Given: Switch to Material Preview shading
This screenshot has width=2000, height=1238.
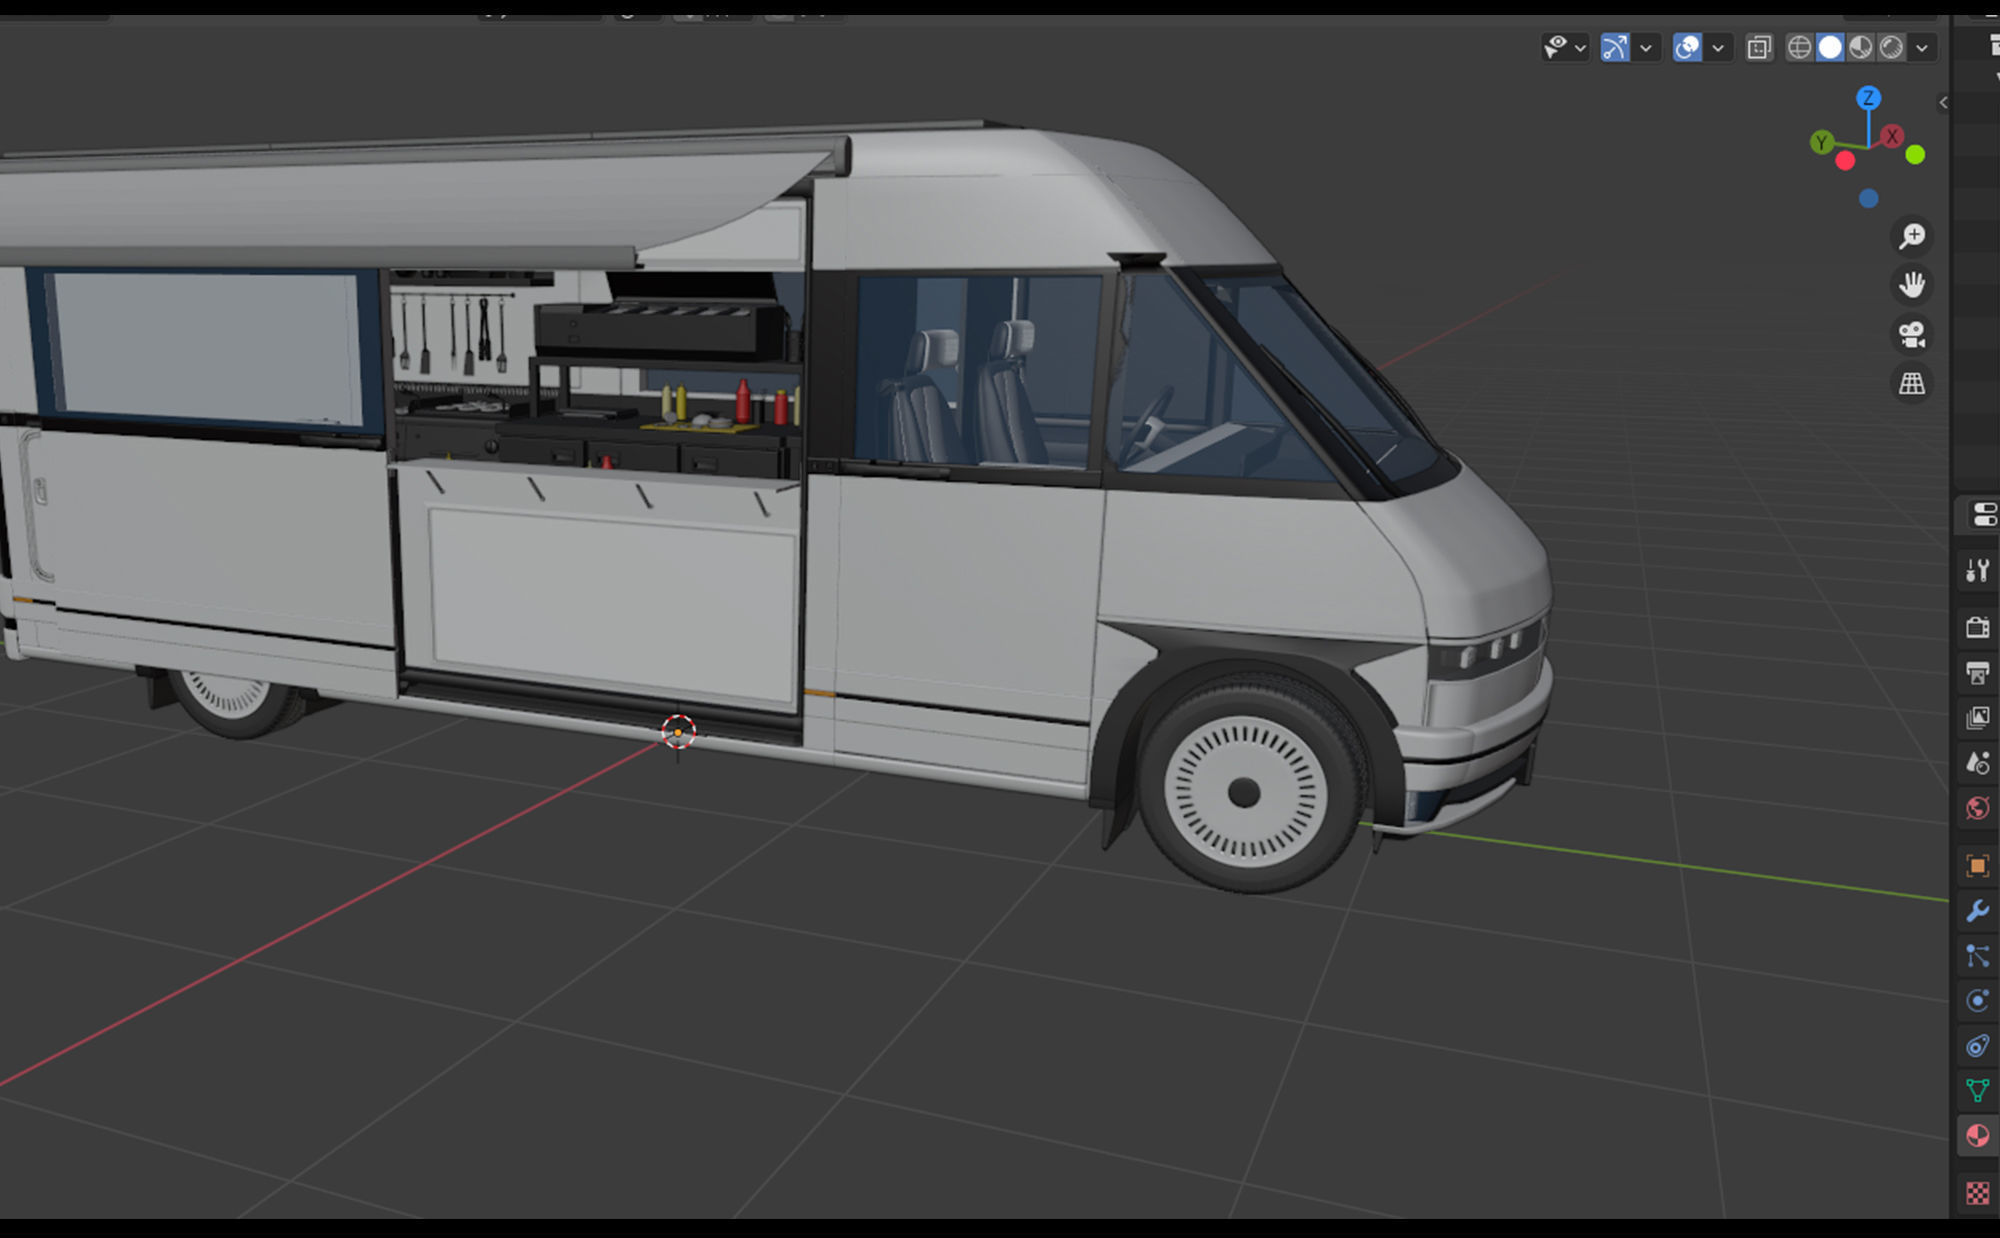Looking at the screenshot, I should (x=1860, y=47).
